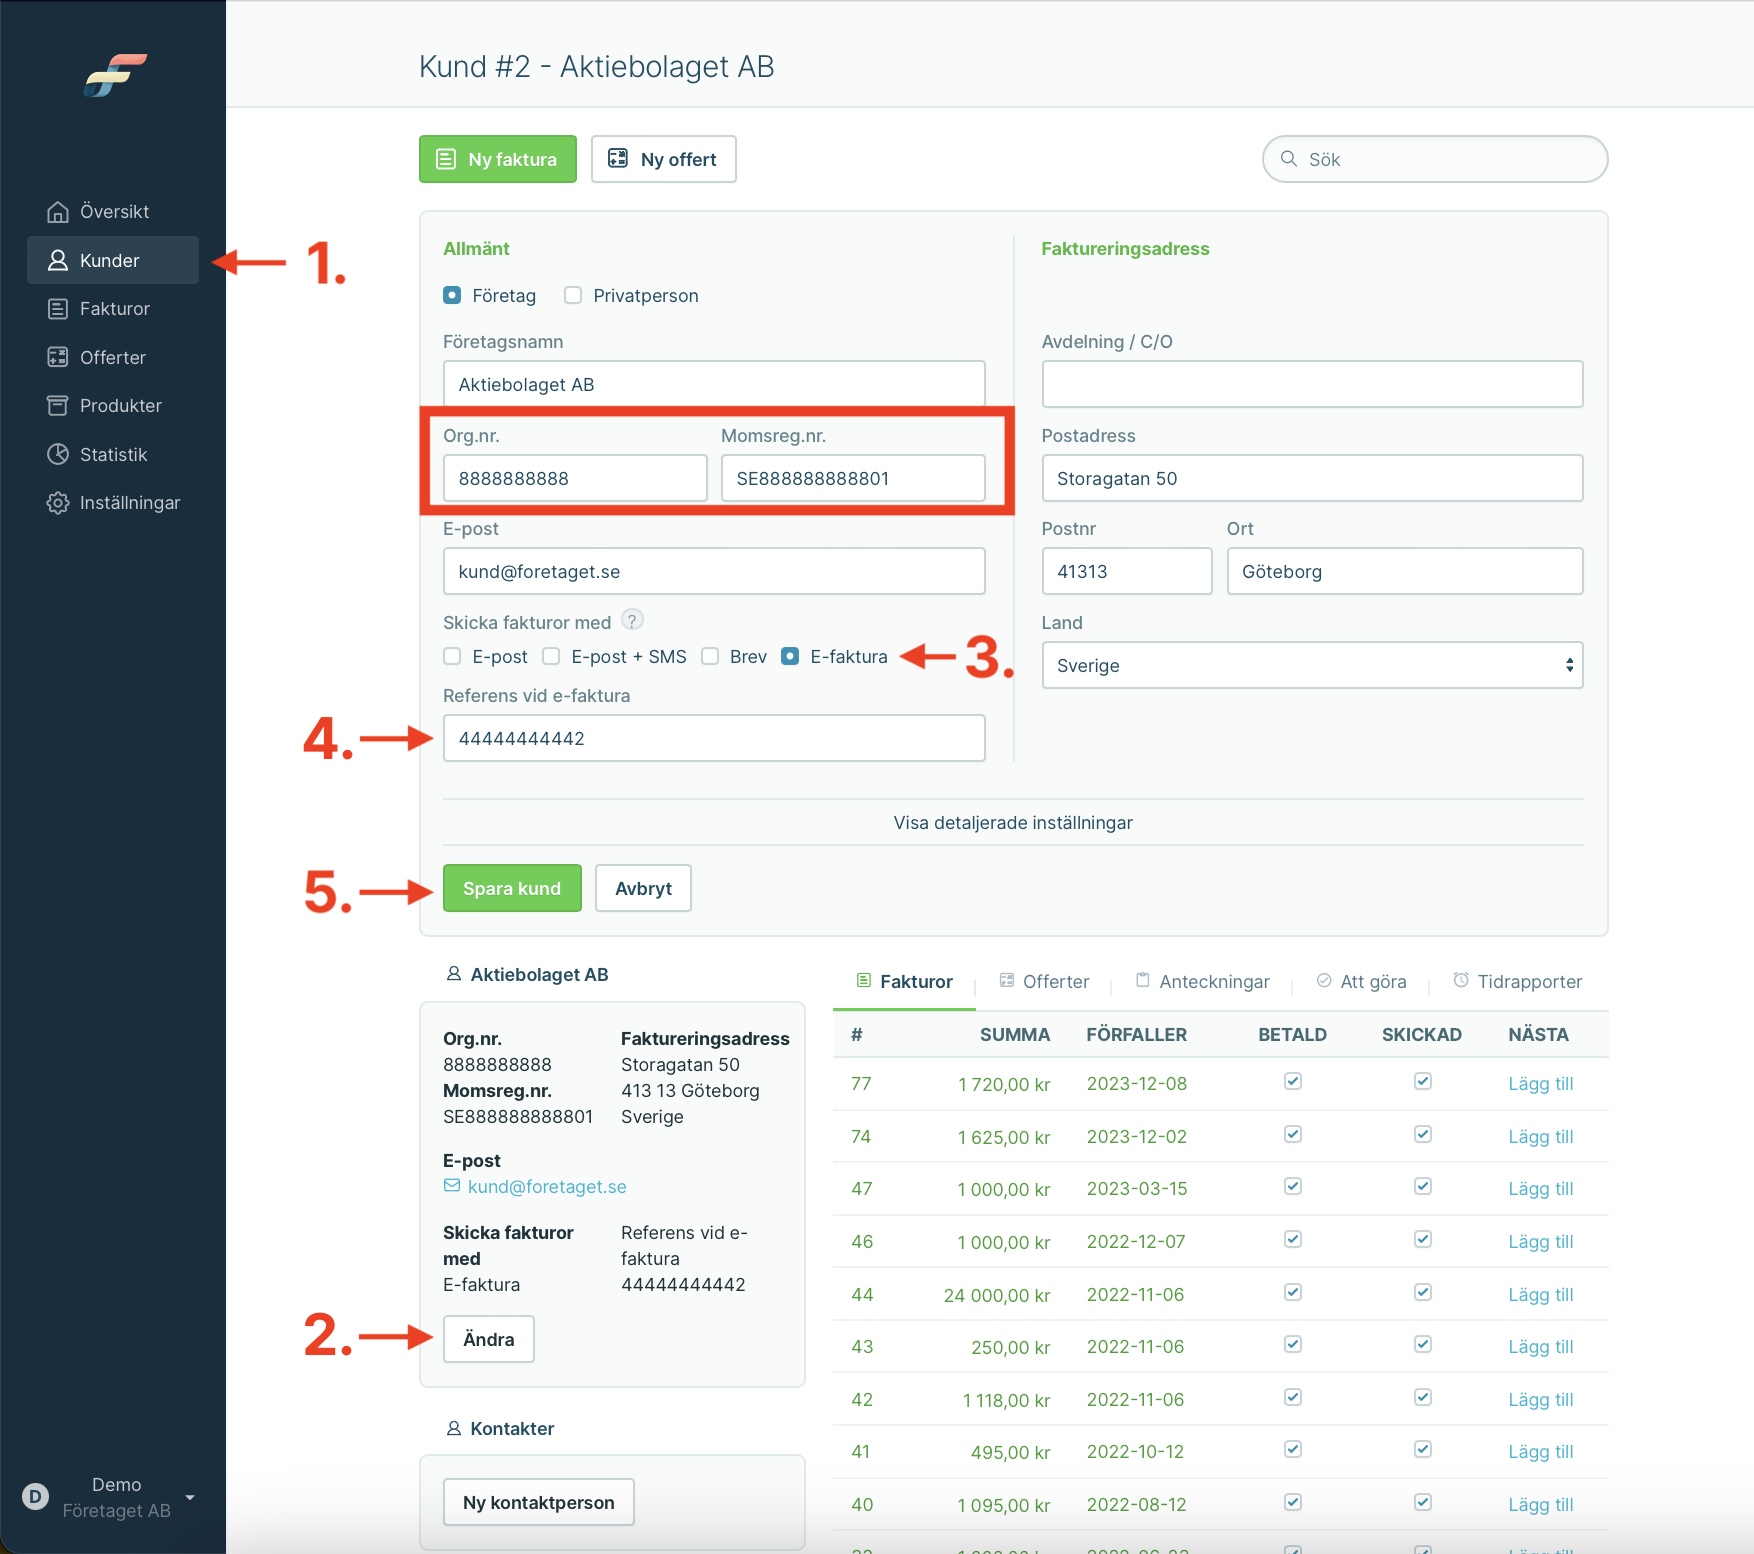This screenshot has width=1754, height=1554.
Task: Open Översikt via its home icon
Action: click(x=58, y=212)
